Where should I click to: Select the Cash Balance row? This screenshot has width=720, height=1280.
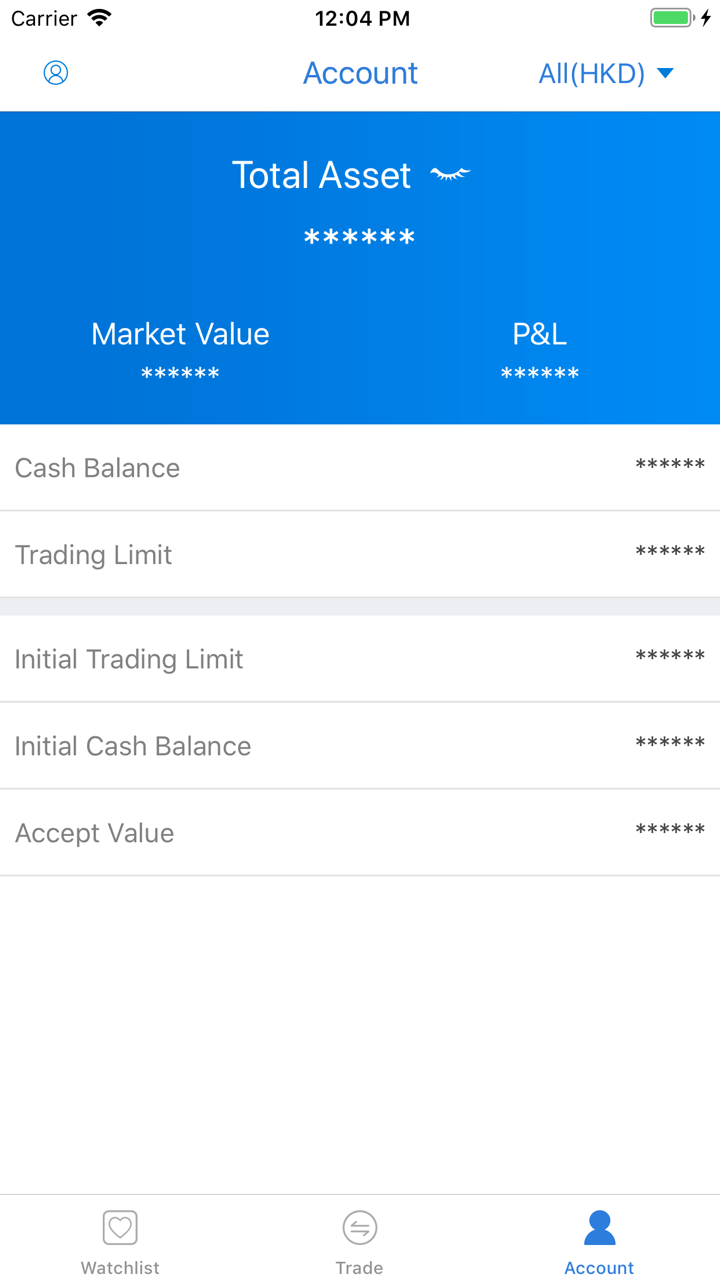click(x=360, y=467)
